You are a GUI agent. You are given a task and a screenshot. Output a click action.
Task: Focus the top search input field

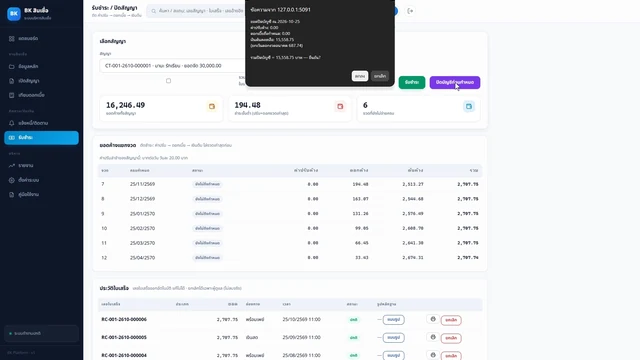click(x=196, y=11)
